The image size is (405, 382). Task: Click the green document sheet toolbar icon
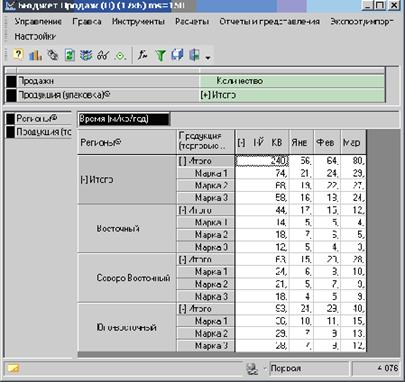click(70, 55)
